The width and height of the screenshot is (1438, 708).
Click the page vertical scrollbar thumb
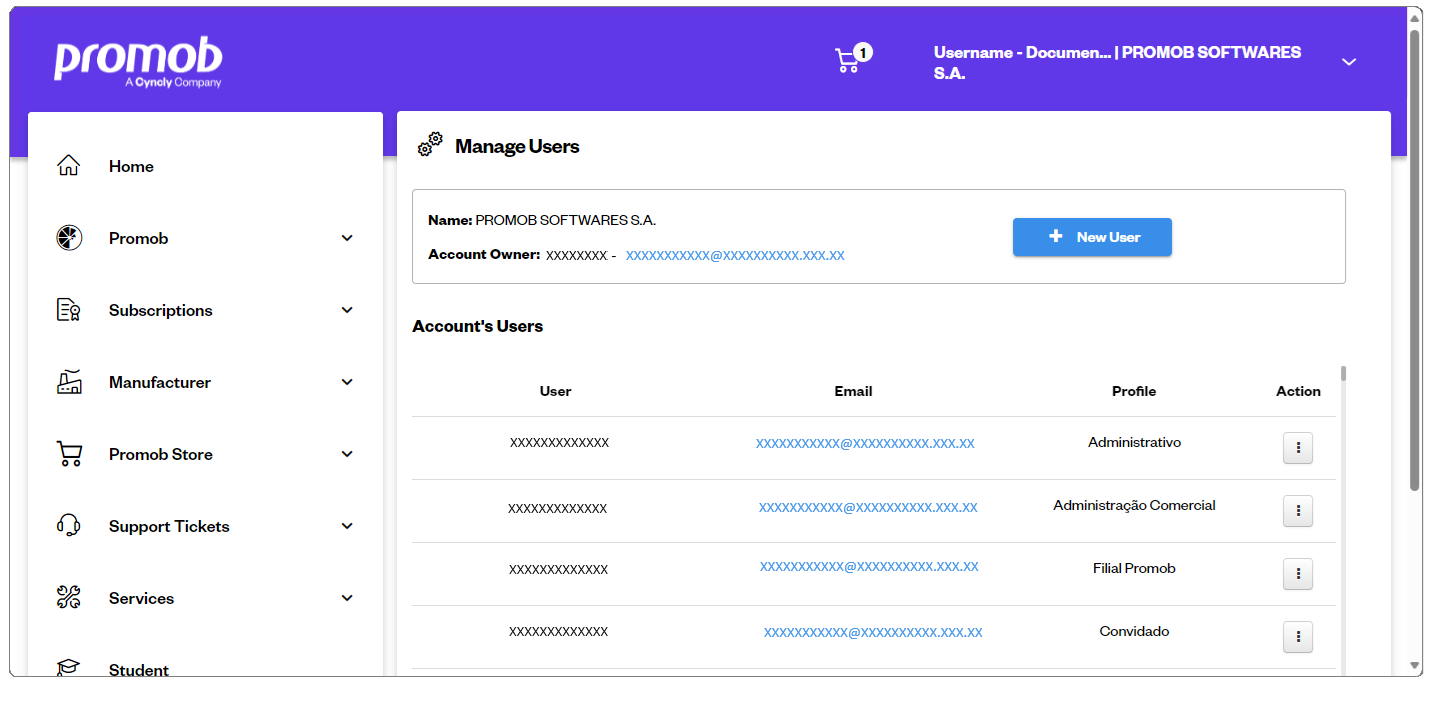(1414, 260)
